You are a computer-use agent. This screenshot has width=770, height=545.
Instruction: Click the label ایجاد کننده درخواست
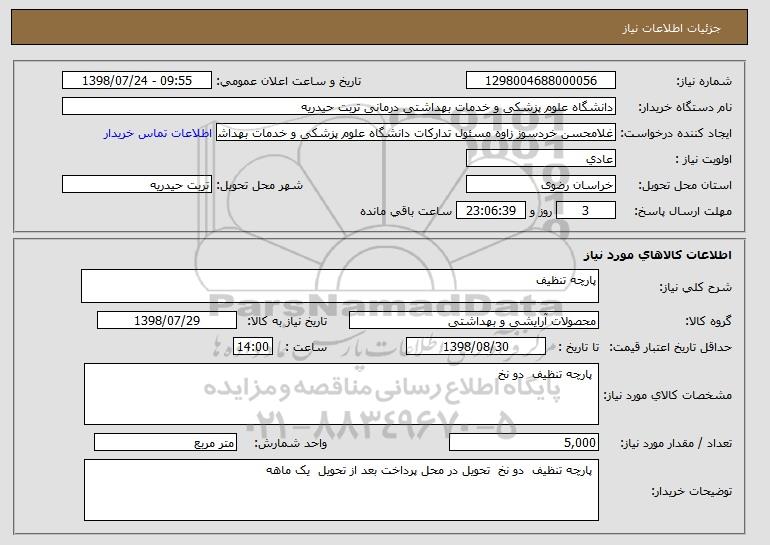point(676,134)
